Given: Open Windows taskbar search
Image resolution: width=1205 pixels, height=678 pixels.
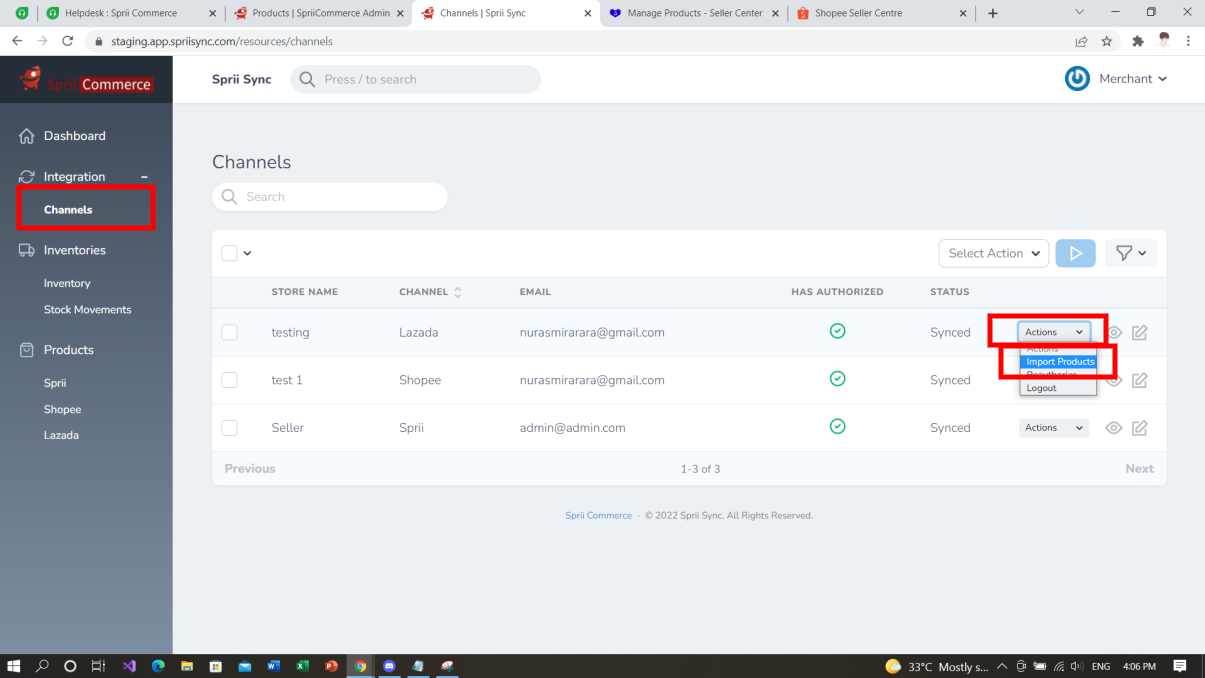Looking at the screenshot, I should tap(42, 666).
